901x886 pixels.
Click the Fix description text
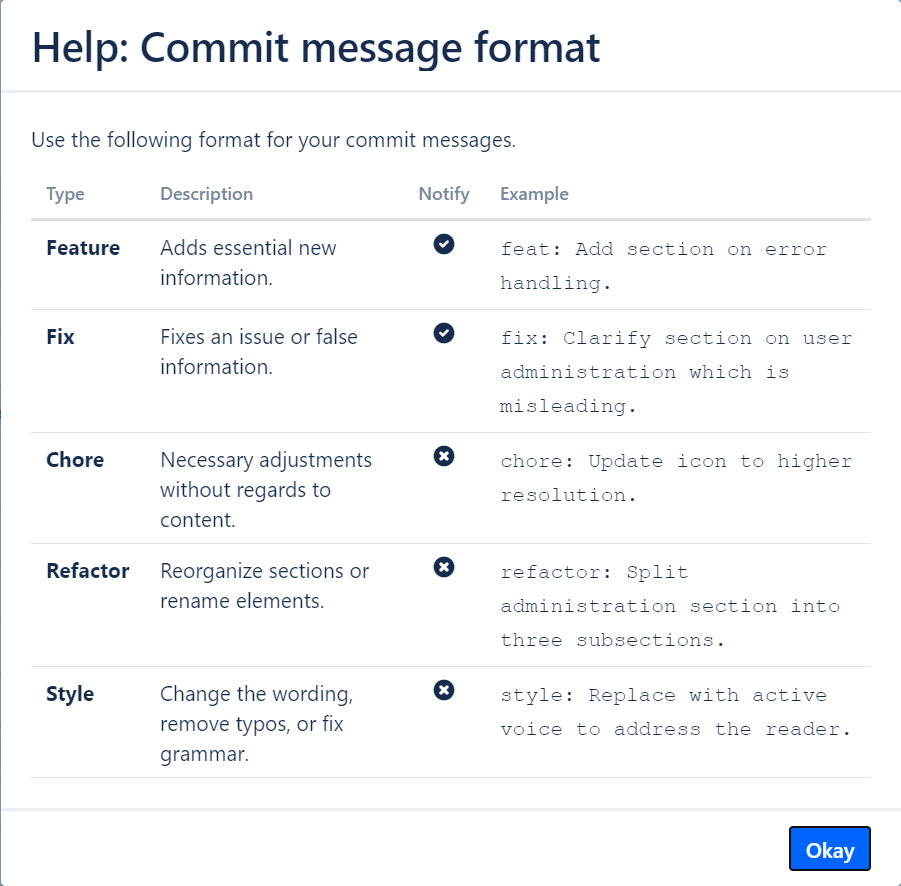258,351
